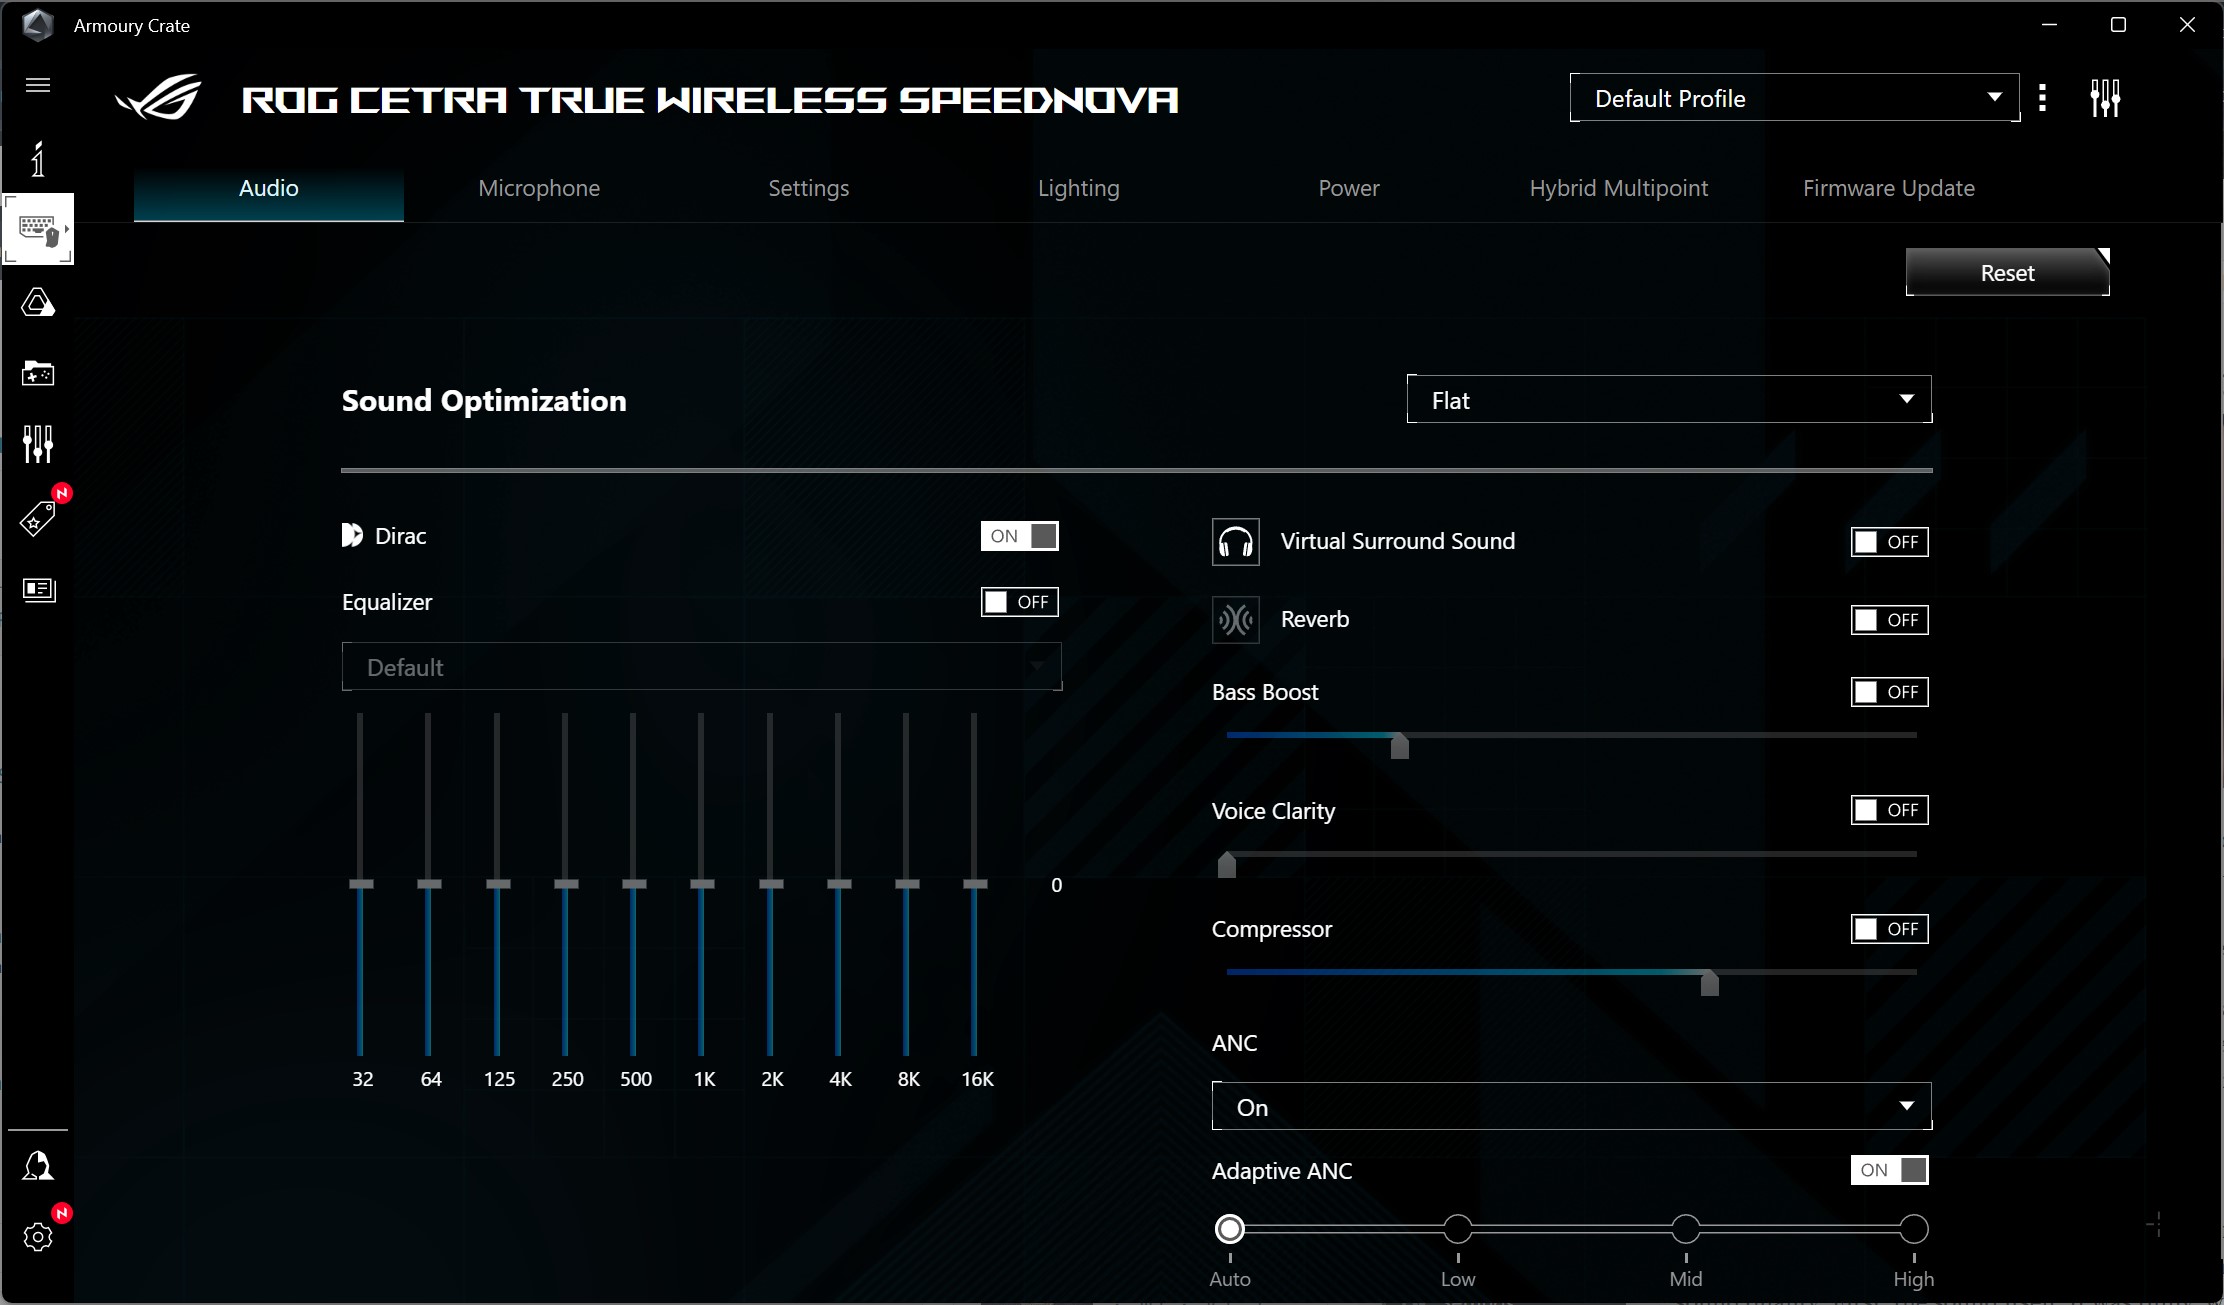Open the Equalizer preset dropdown
Screen dimensions: 2224x1305
click(x=700, y=668)
